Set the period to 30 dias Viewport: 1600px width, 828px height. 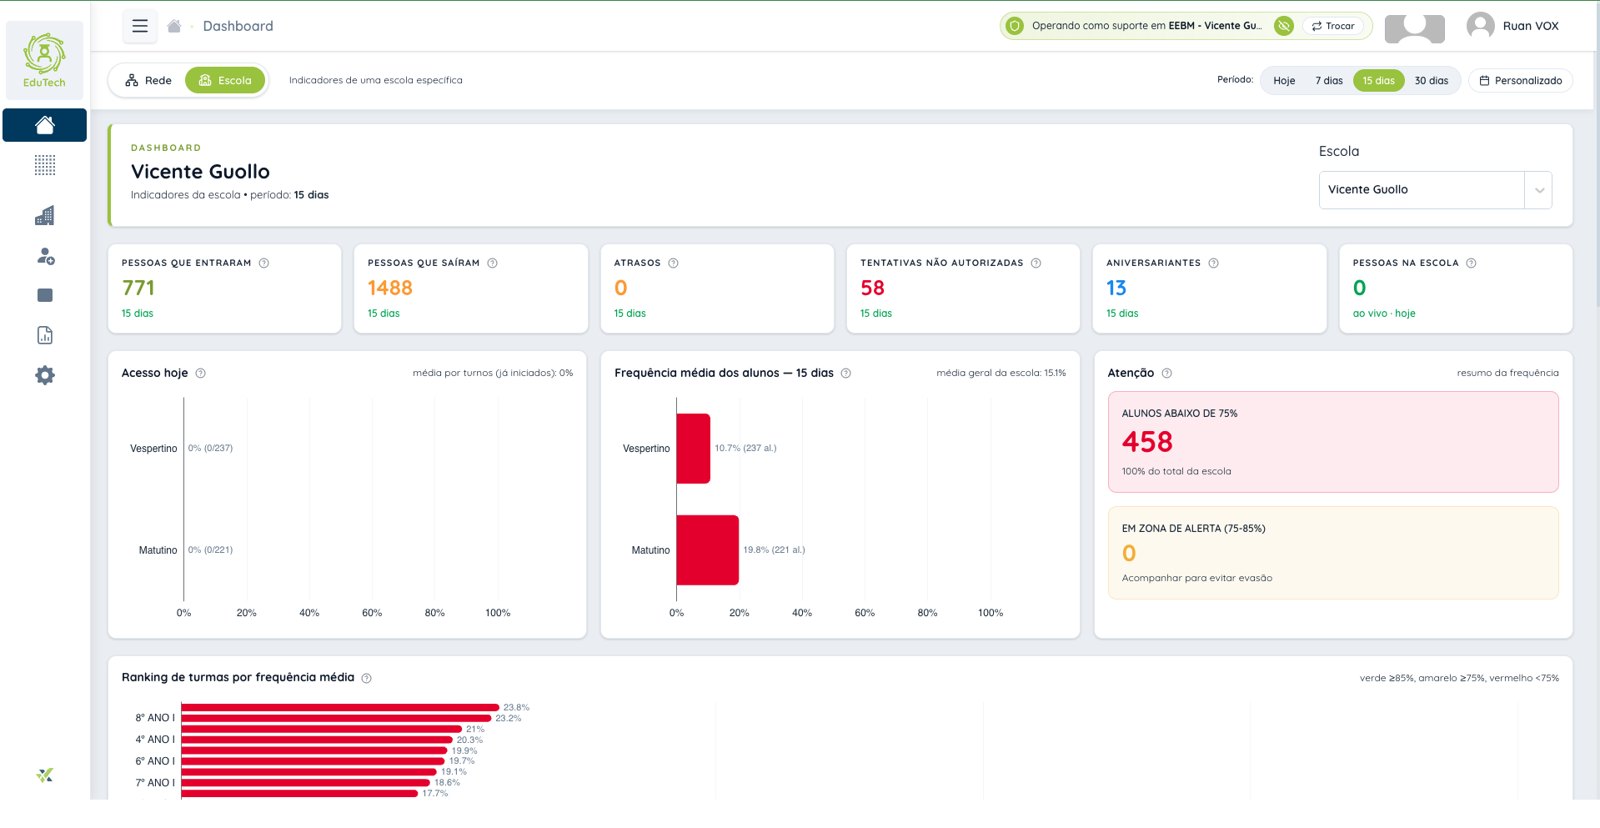coord(1431,81)
